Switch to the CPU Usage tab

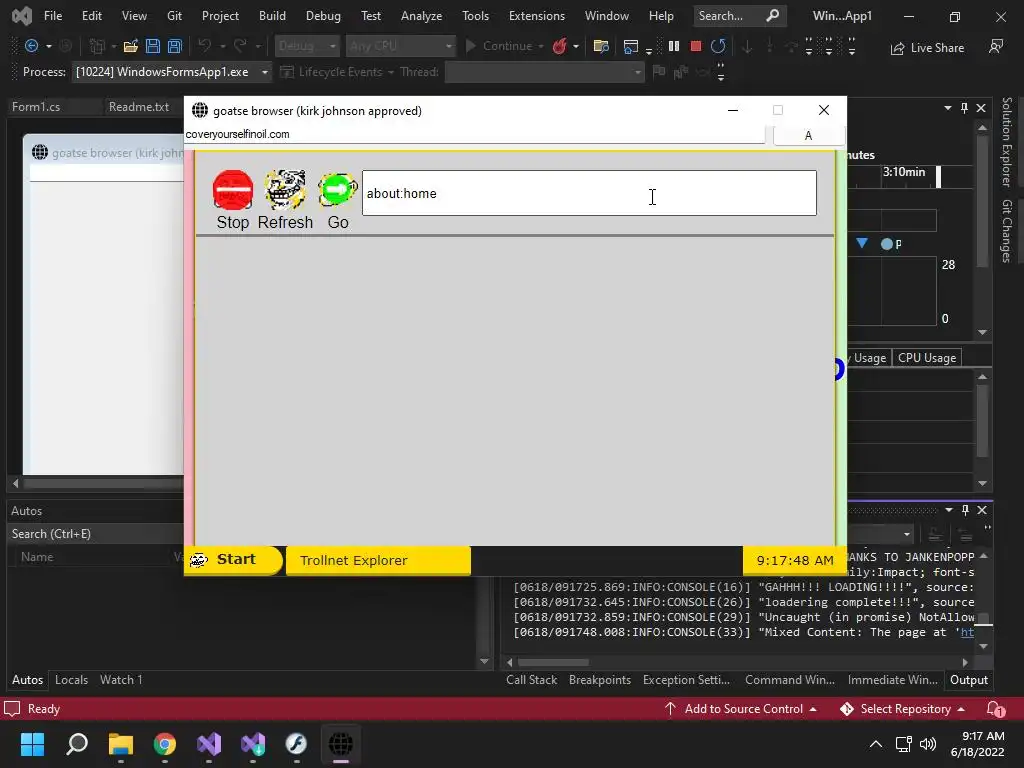[927, 358]
